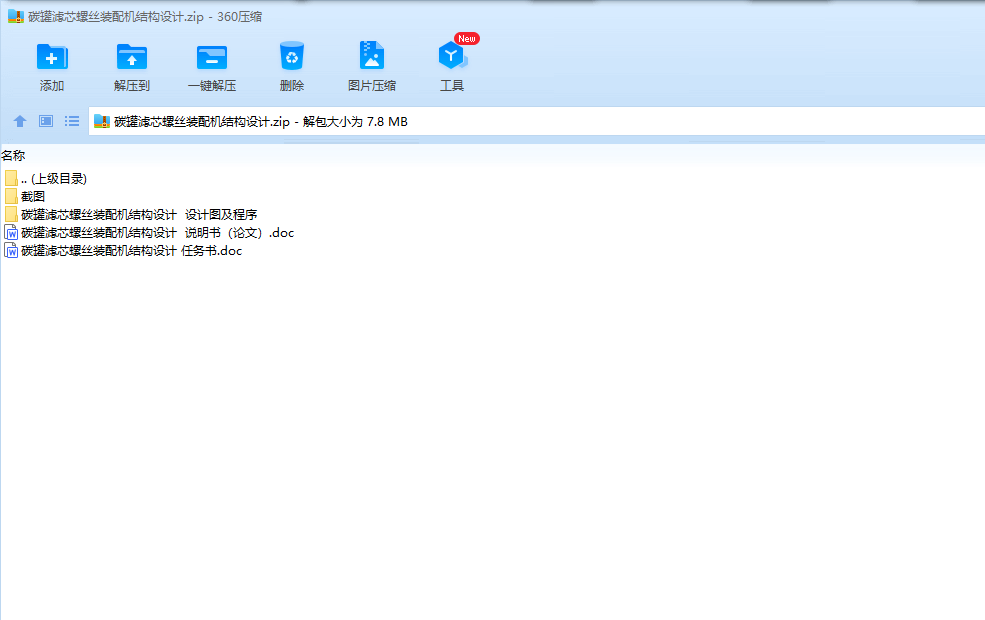Switch to the icon view mode button
Image resolution: width=985 pixels, height=620 pixels.
point(46,121)
